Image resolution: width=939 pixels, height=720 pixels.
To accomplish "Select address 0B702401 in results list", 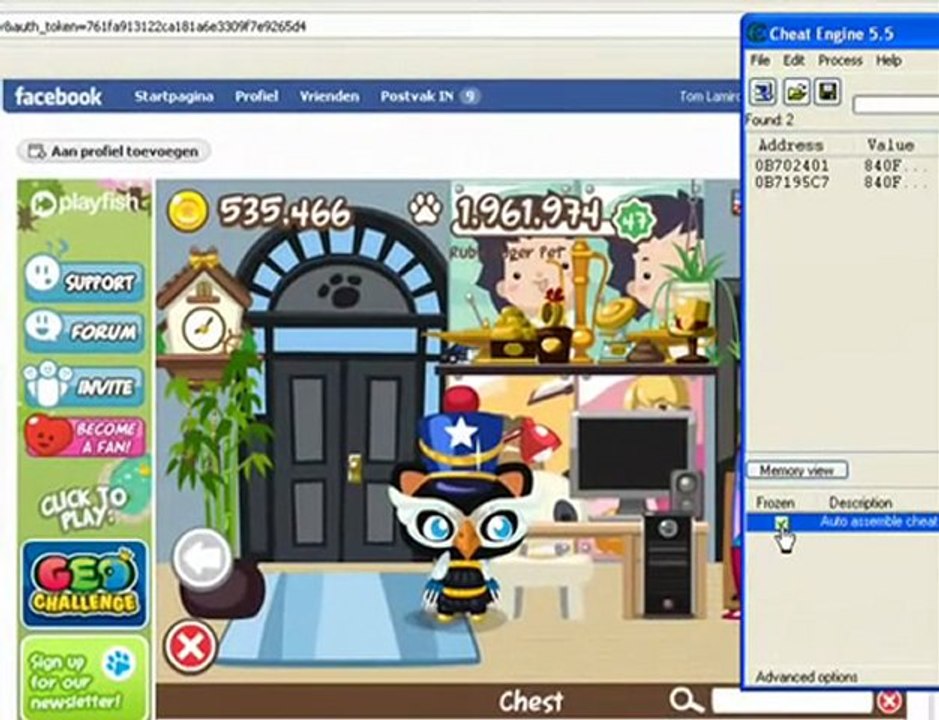I will pos(792,165).
